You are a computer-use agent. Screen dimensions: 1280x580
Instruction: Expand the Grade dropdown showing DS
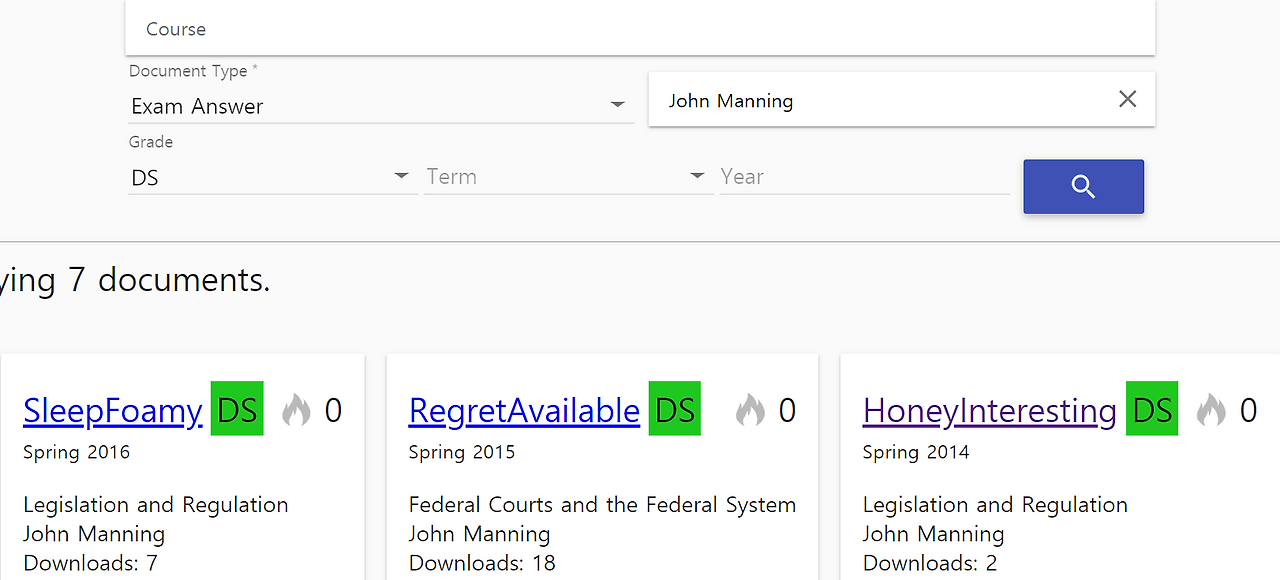[x=271, y=177]
